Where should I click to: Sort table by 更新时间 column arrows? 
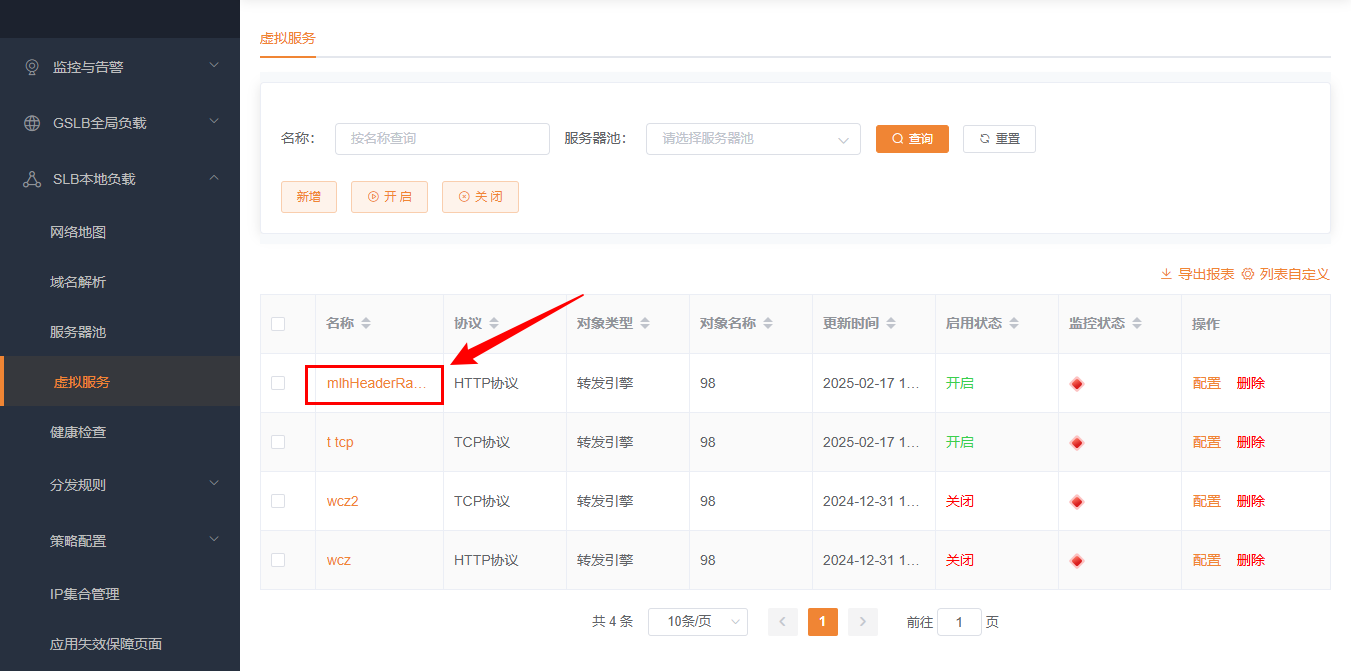click(x=891, y=324)
